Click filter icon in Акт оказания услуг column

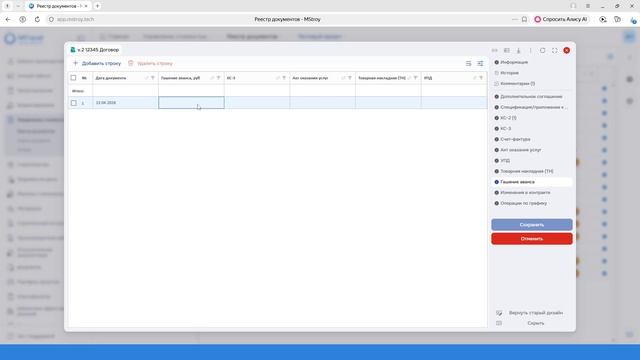350,78
